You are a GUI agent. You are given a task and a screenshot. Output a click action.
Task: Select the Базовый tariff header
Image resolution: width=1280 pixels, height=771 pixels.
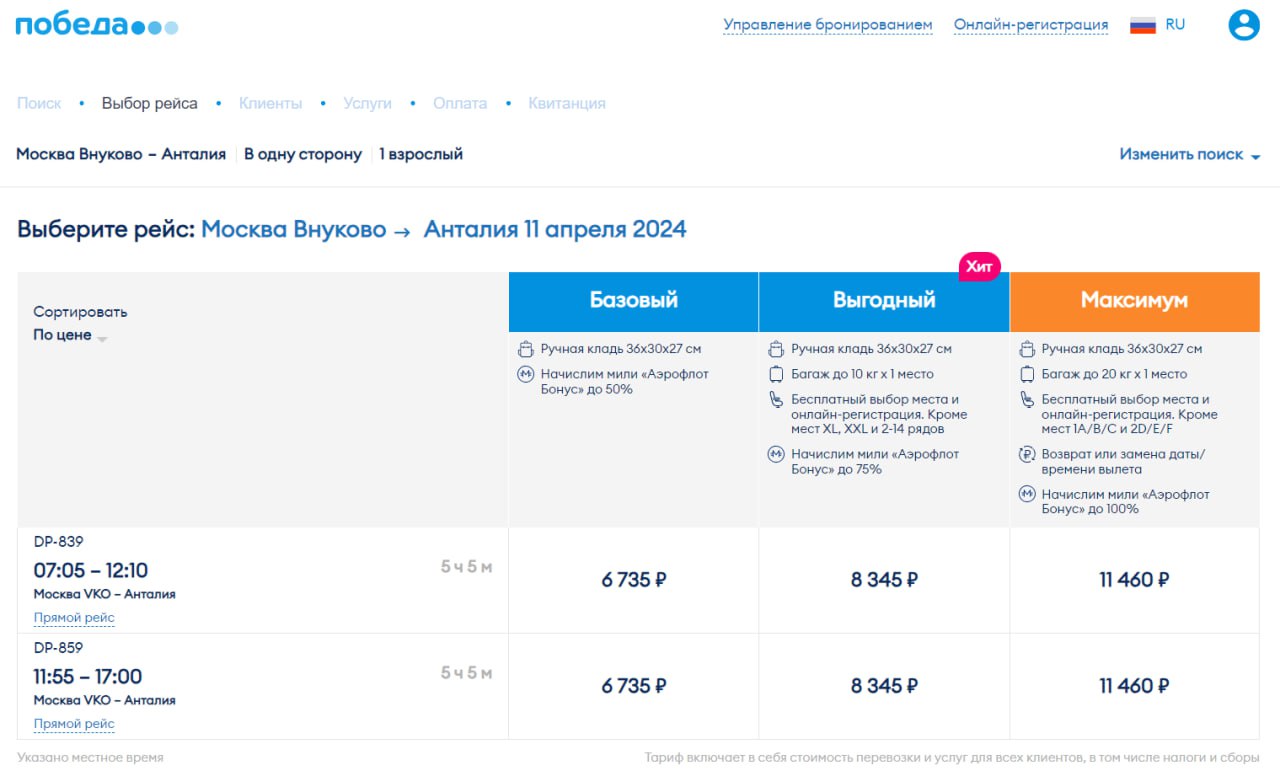pyautogui.click(x=633, y=300)
